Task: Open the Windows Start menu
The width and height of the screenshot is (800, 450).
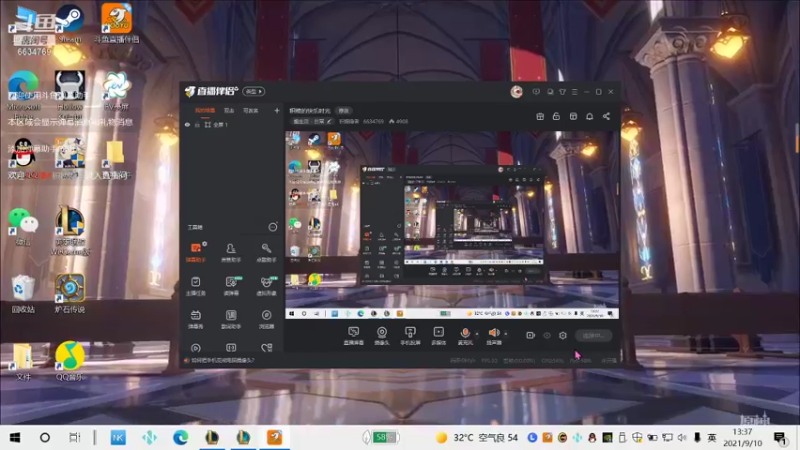Action: (x=15, y=437)
